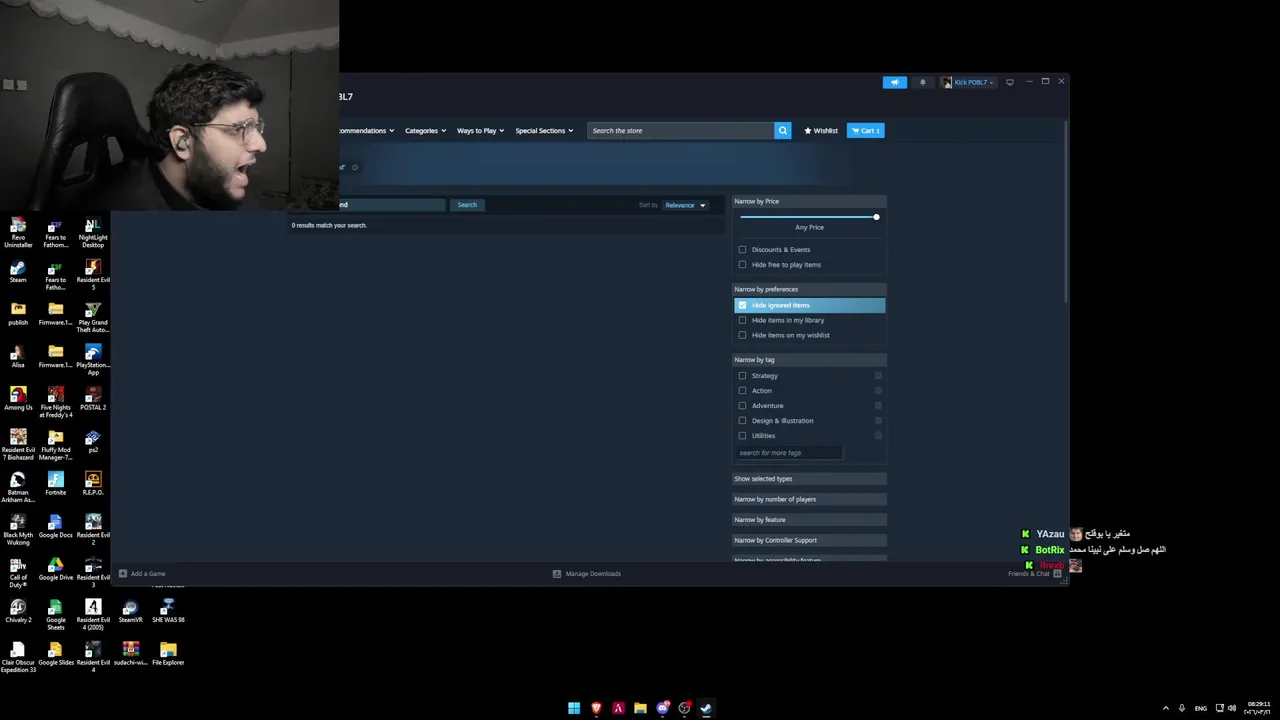Screen dimensions: 1280x720
Task: Click the Search button beside term field
Action: (467, 205)
